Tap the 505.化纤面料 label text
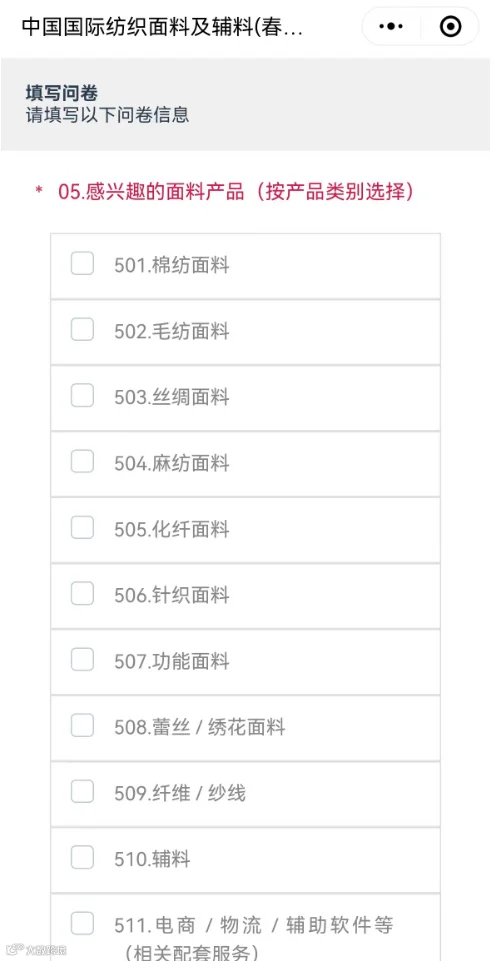 click(x=172, y=530)
